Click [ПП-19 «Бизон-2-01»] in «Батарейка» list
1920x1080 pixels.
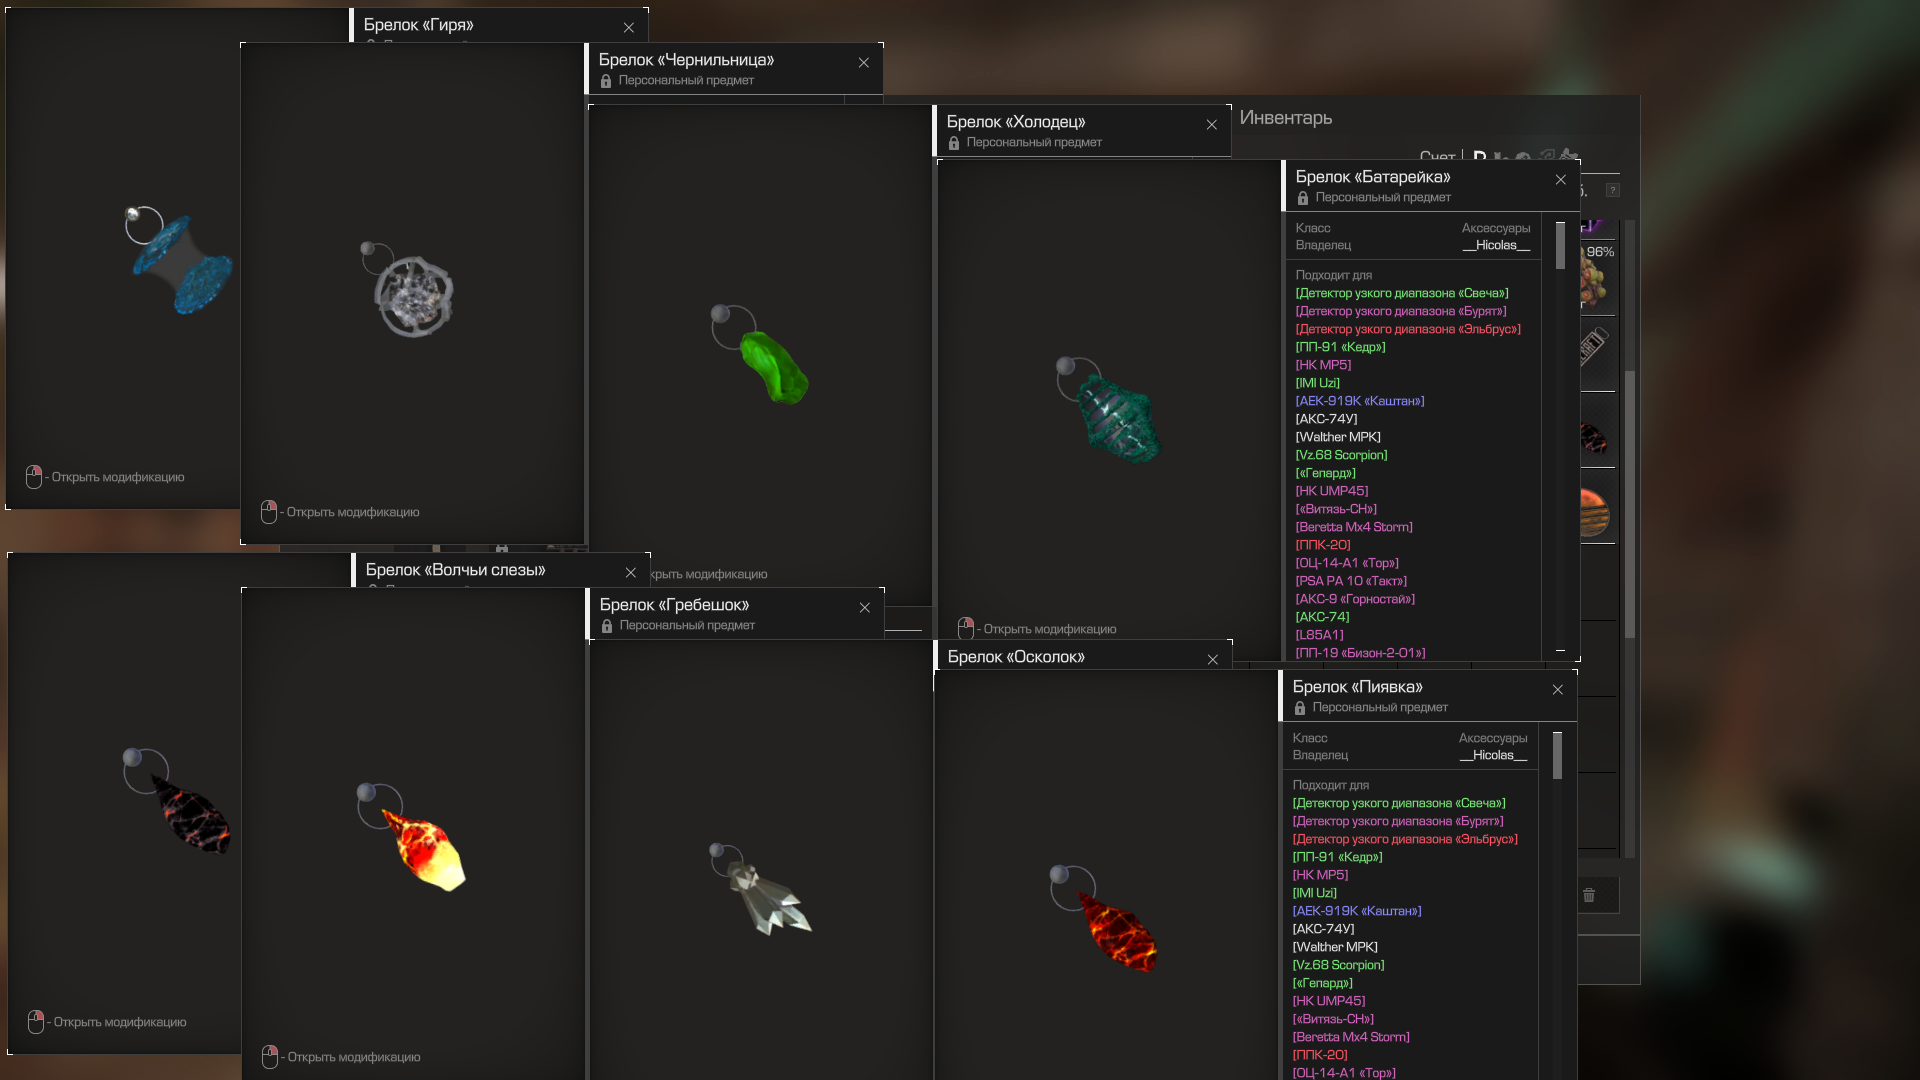click(x=1360, y=654)
